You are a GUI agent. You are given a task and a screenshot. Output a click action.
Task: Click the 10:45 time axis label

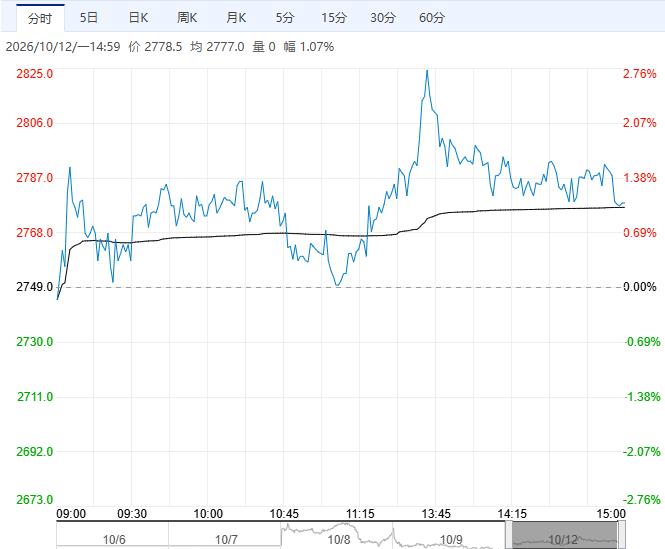284,514
